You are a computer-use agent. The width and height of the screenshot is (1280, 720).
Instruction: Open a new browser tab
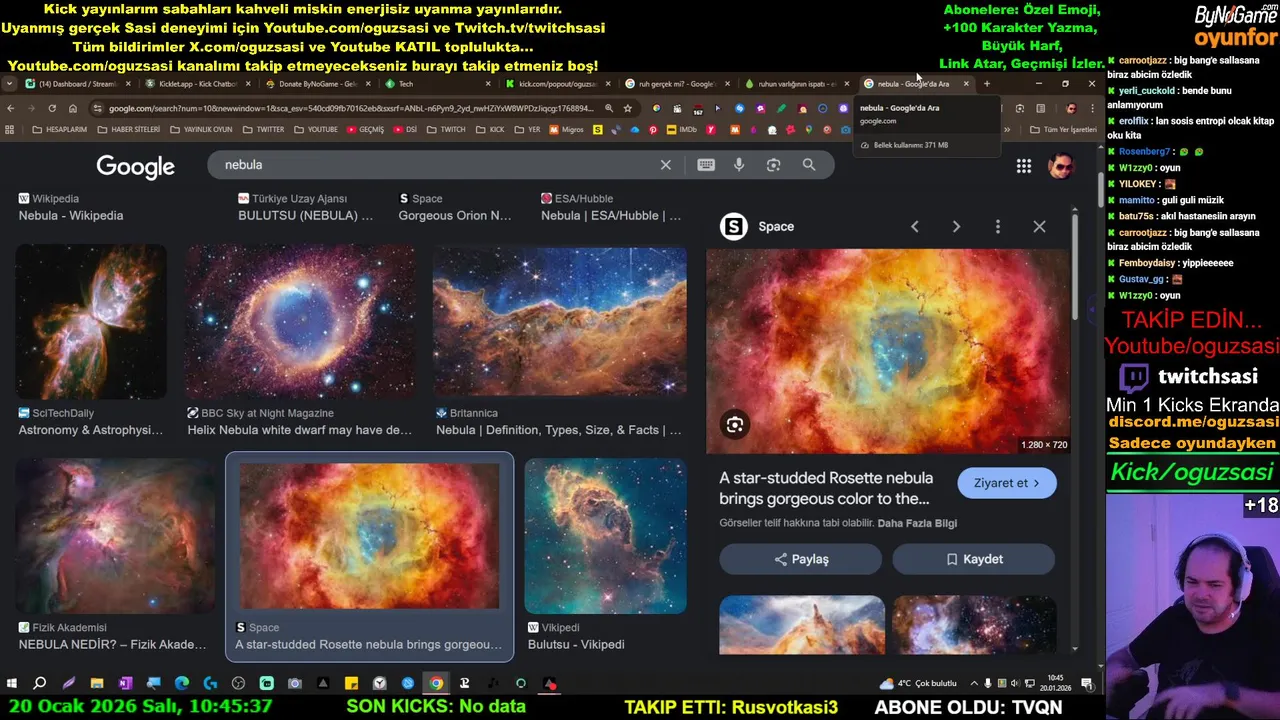(x=986, y=84)
